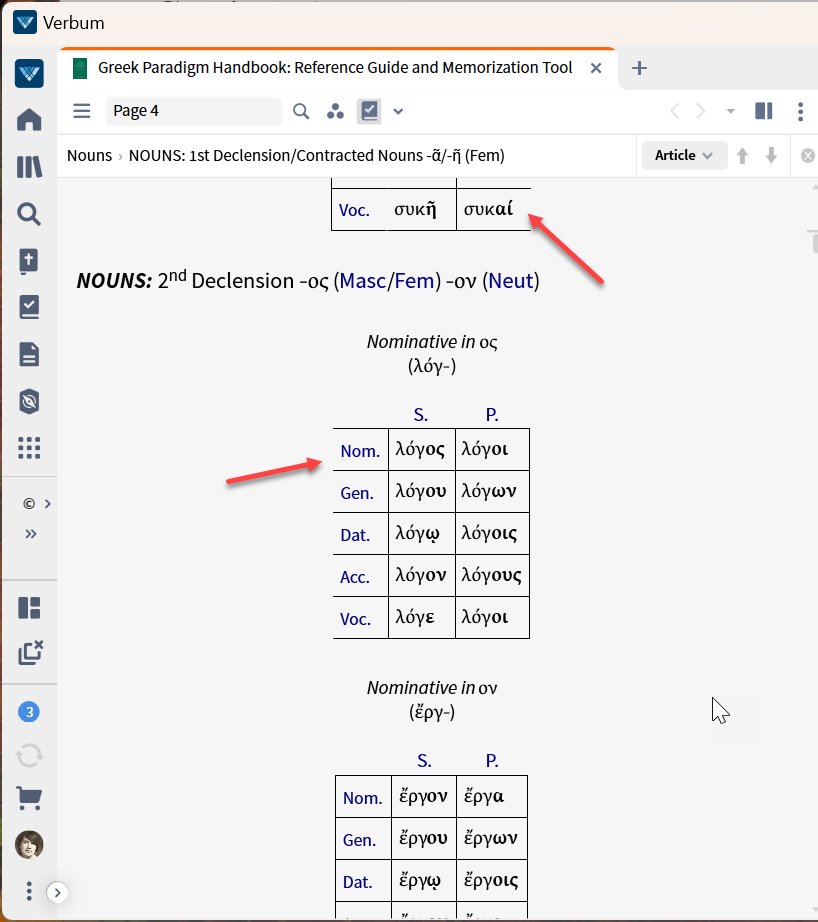The width and height of the screenshot is (818, 922).
Task: Close the locator bar with circled X
Action: pos(808,155)
